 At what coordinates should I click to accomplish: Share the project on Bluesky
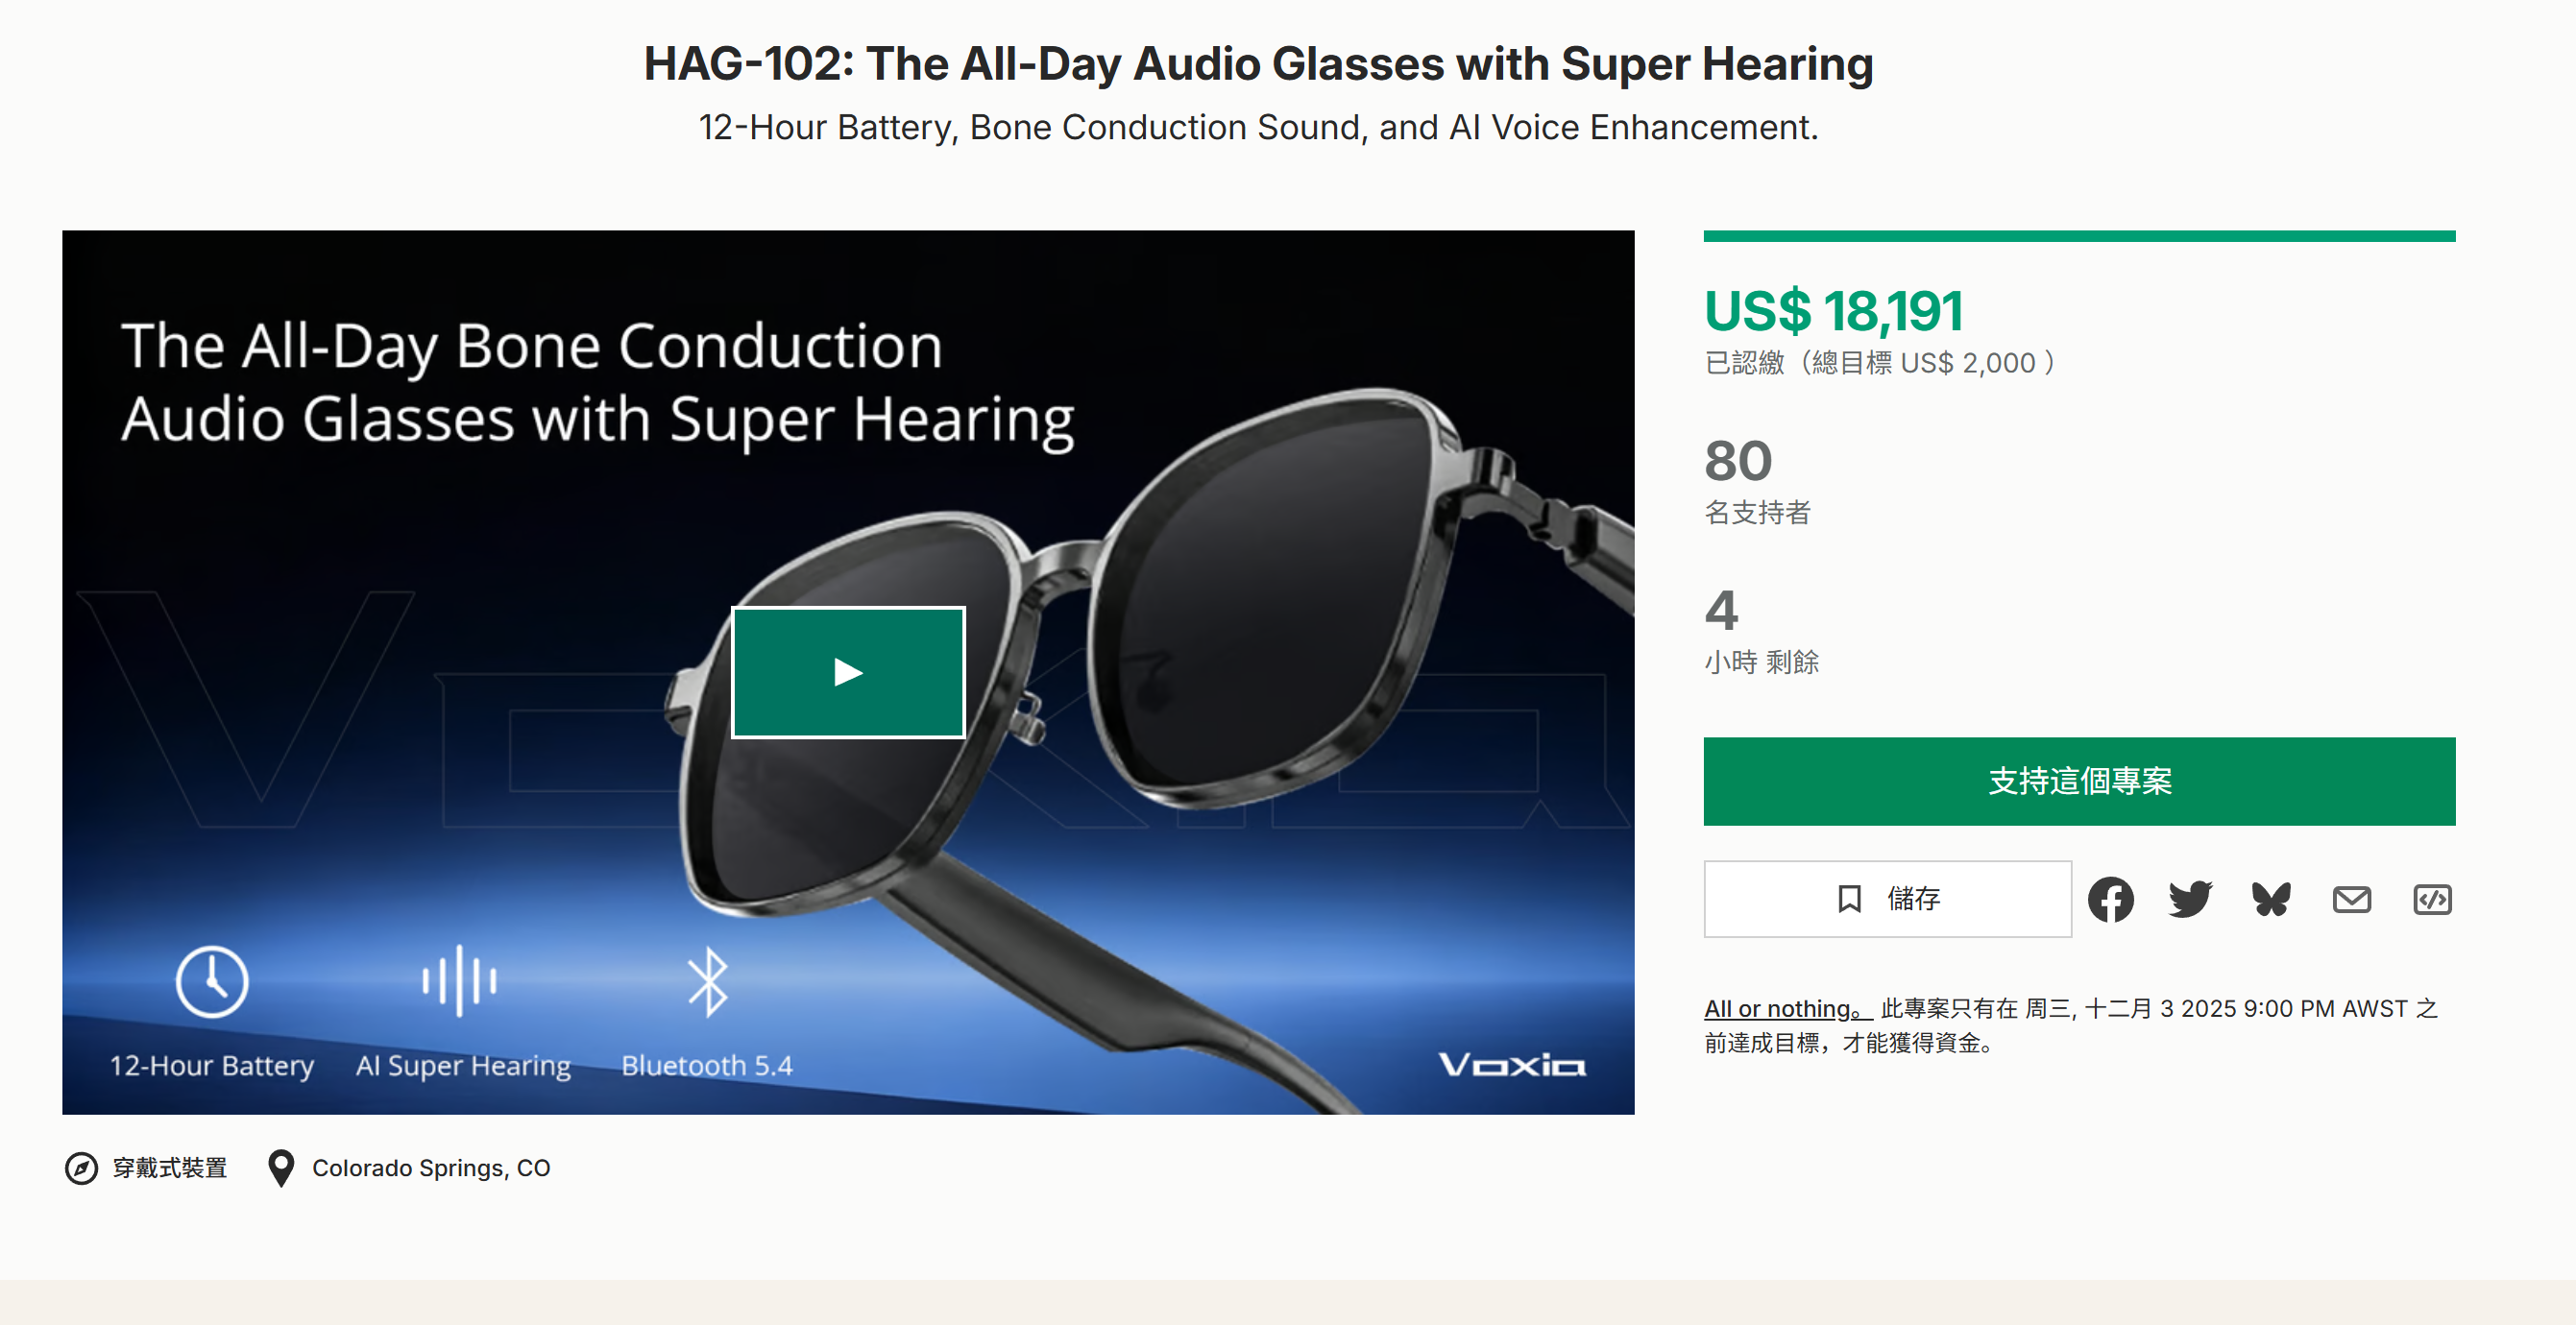coord(2271,899)
